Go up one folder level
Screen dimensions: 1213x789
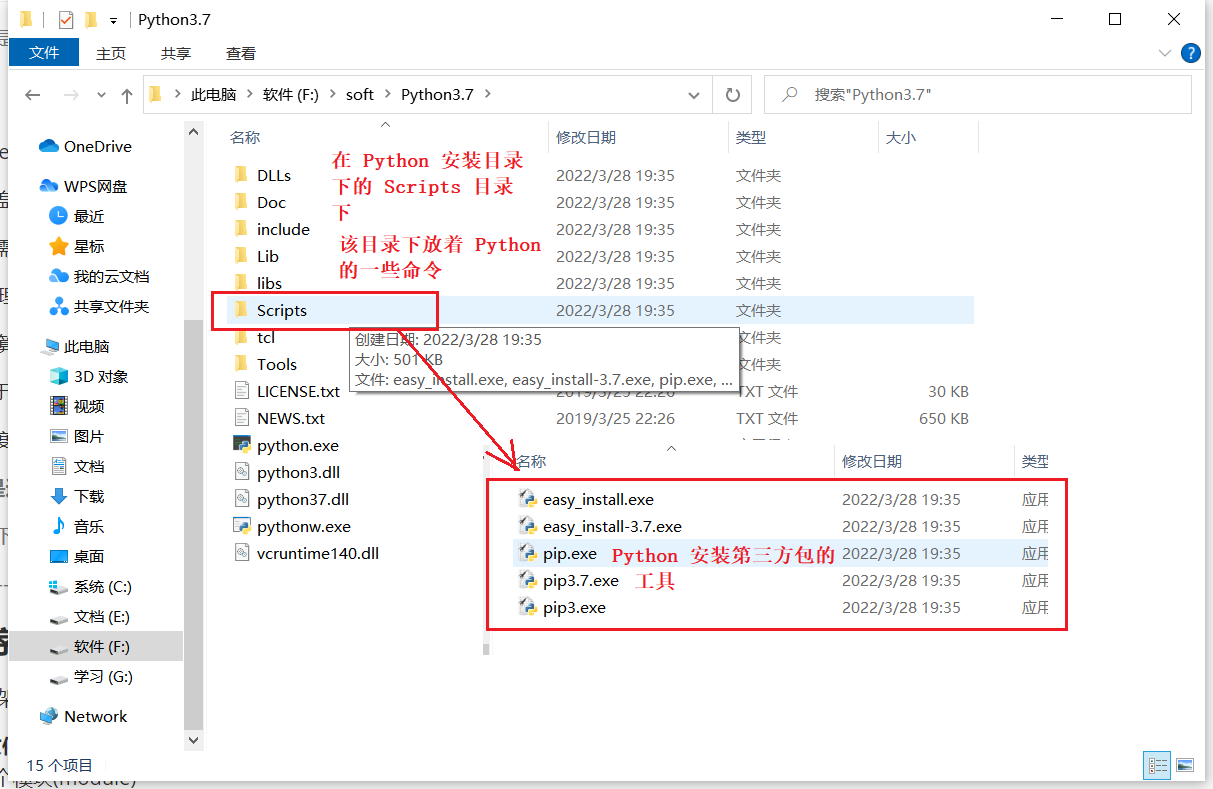pos(126,95)
